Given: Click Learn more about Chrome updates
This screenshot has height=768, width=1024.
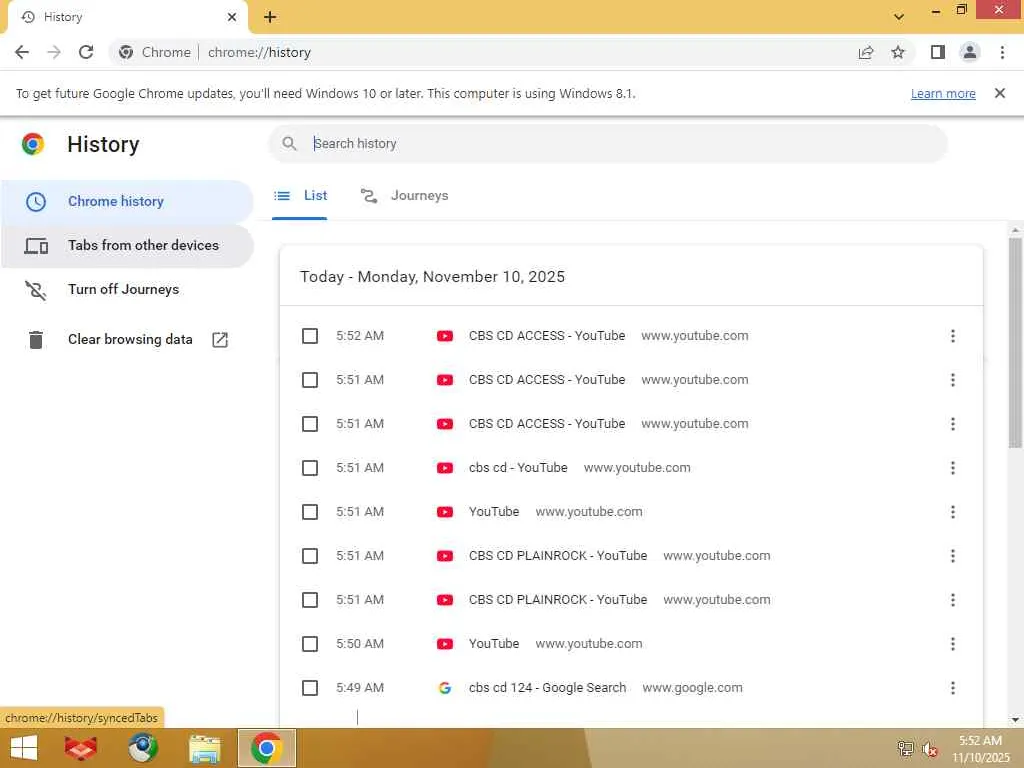Looking at the screenshot, I should click(x=943, y=94).
